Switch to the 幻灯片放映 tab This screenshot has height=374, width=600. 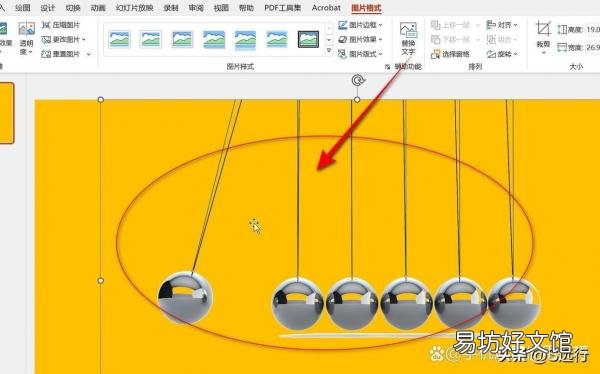[x=135, y=8]
